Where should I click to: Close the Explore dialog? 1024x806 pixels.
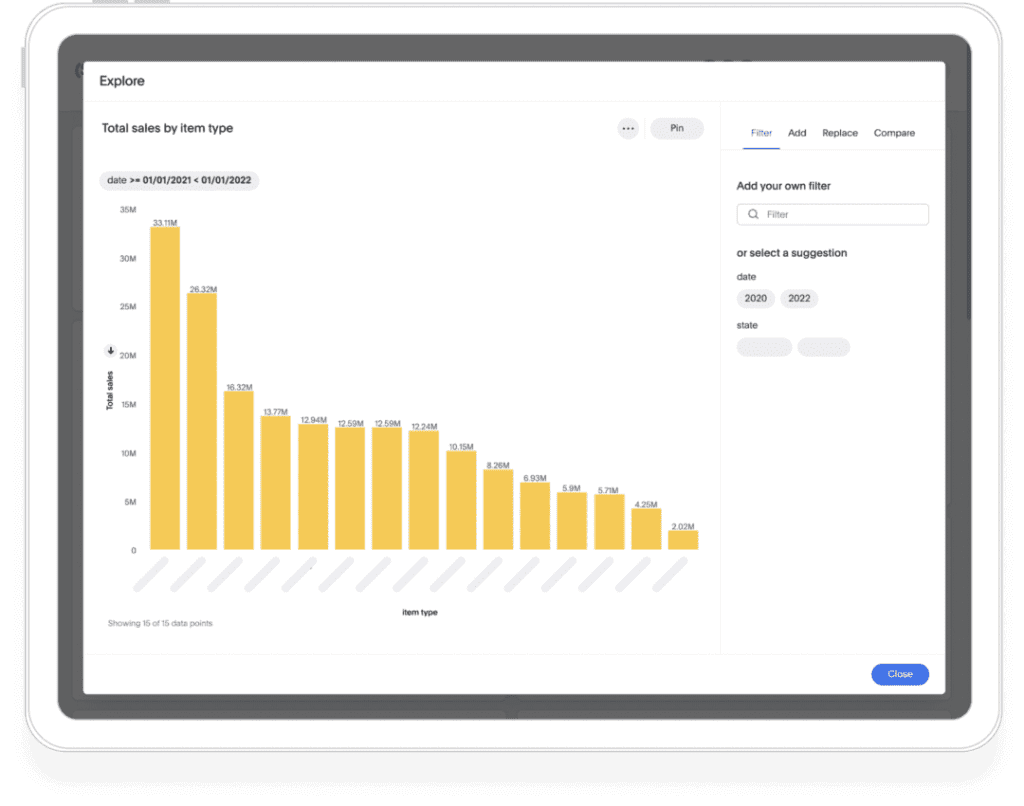pyautogui.click(x=899, y=674)
